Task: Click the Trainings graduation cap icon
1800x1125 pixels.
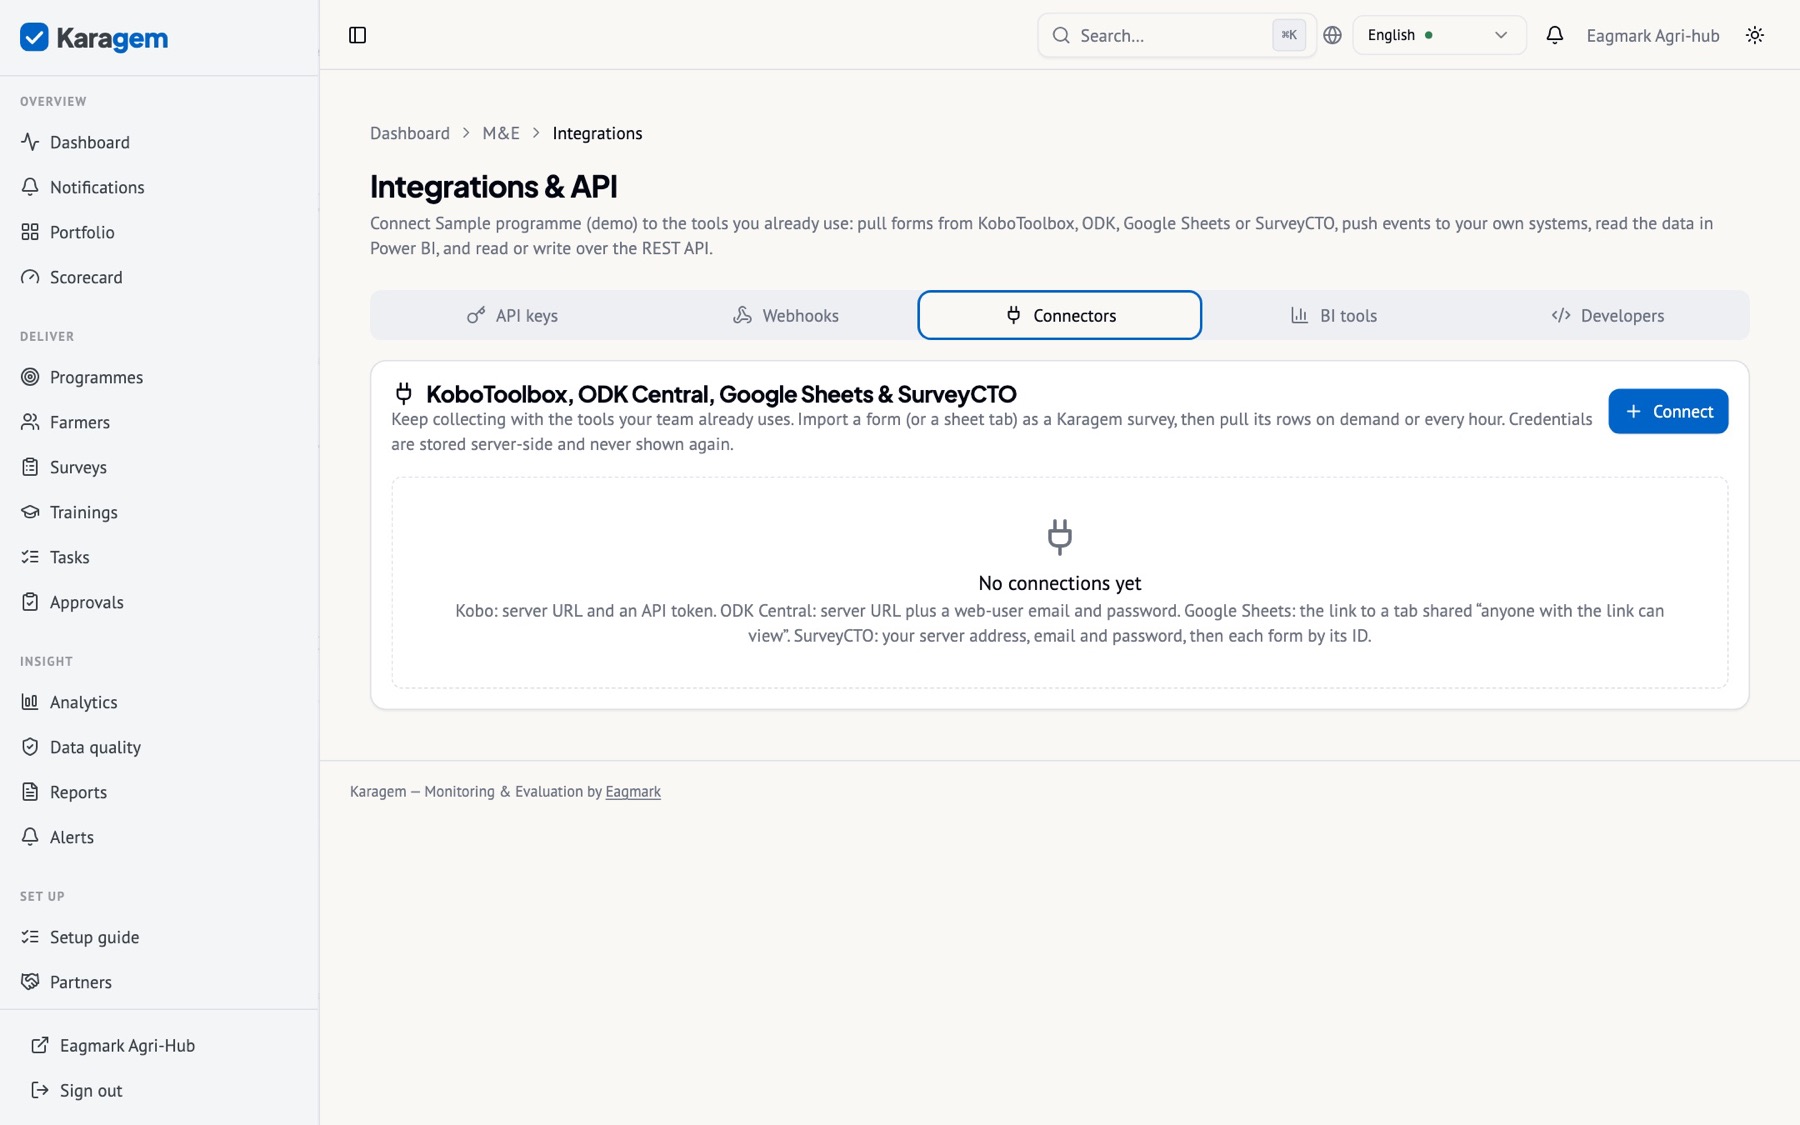Action: click(30, 512)
